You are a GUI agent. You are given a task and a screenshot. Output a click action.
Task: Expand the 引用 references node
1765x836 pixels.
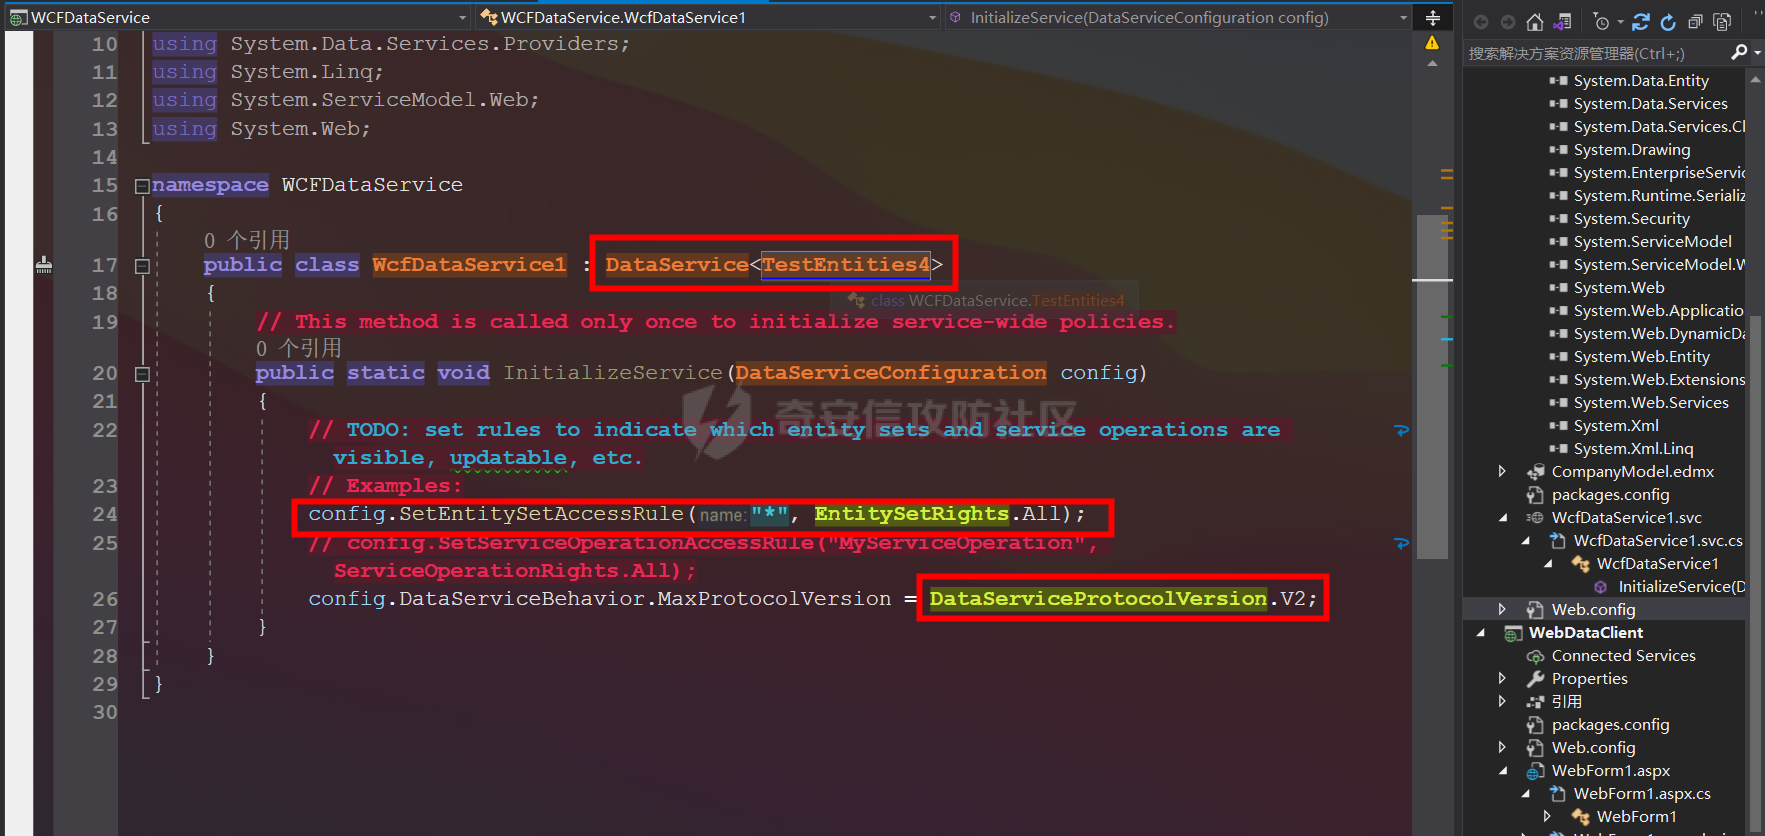point(1502,701)
